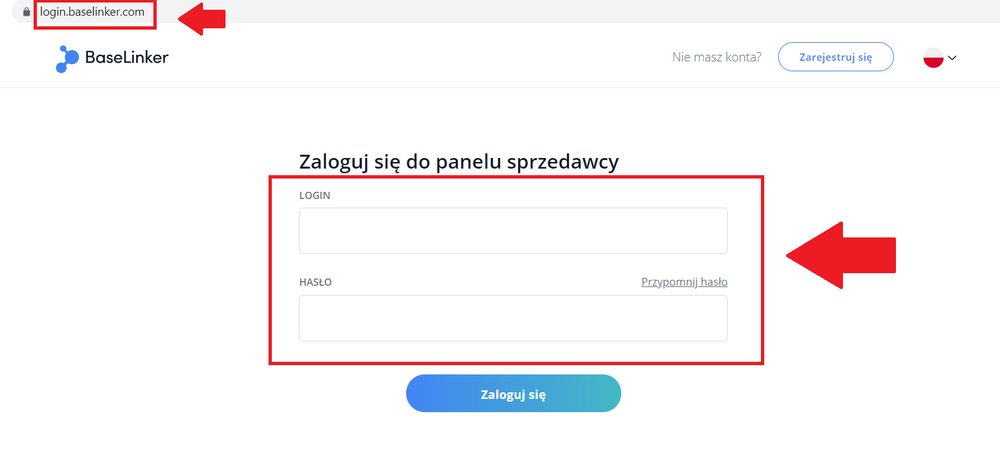Click the red outline framing the URL
This screenshot has height=472, width=1000.
pos(94,29)
